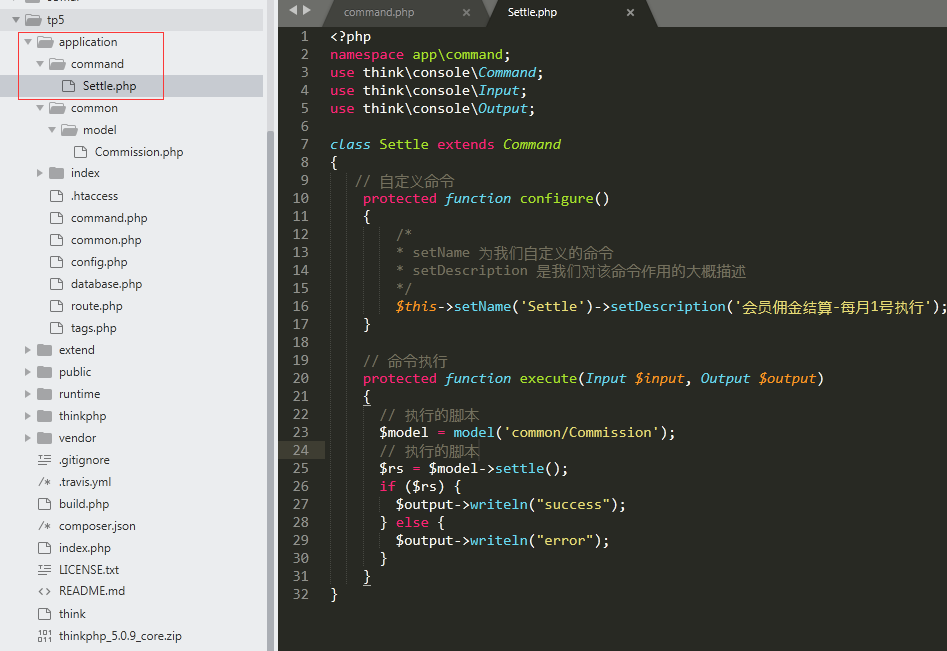The height and width of the screenshot is (651, 947).
Task: Click the README.md markup icon
Action: pyautogui.click(x=44, y=591)
